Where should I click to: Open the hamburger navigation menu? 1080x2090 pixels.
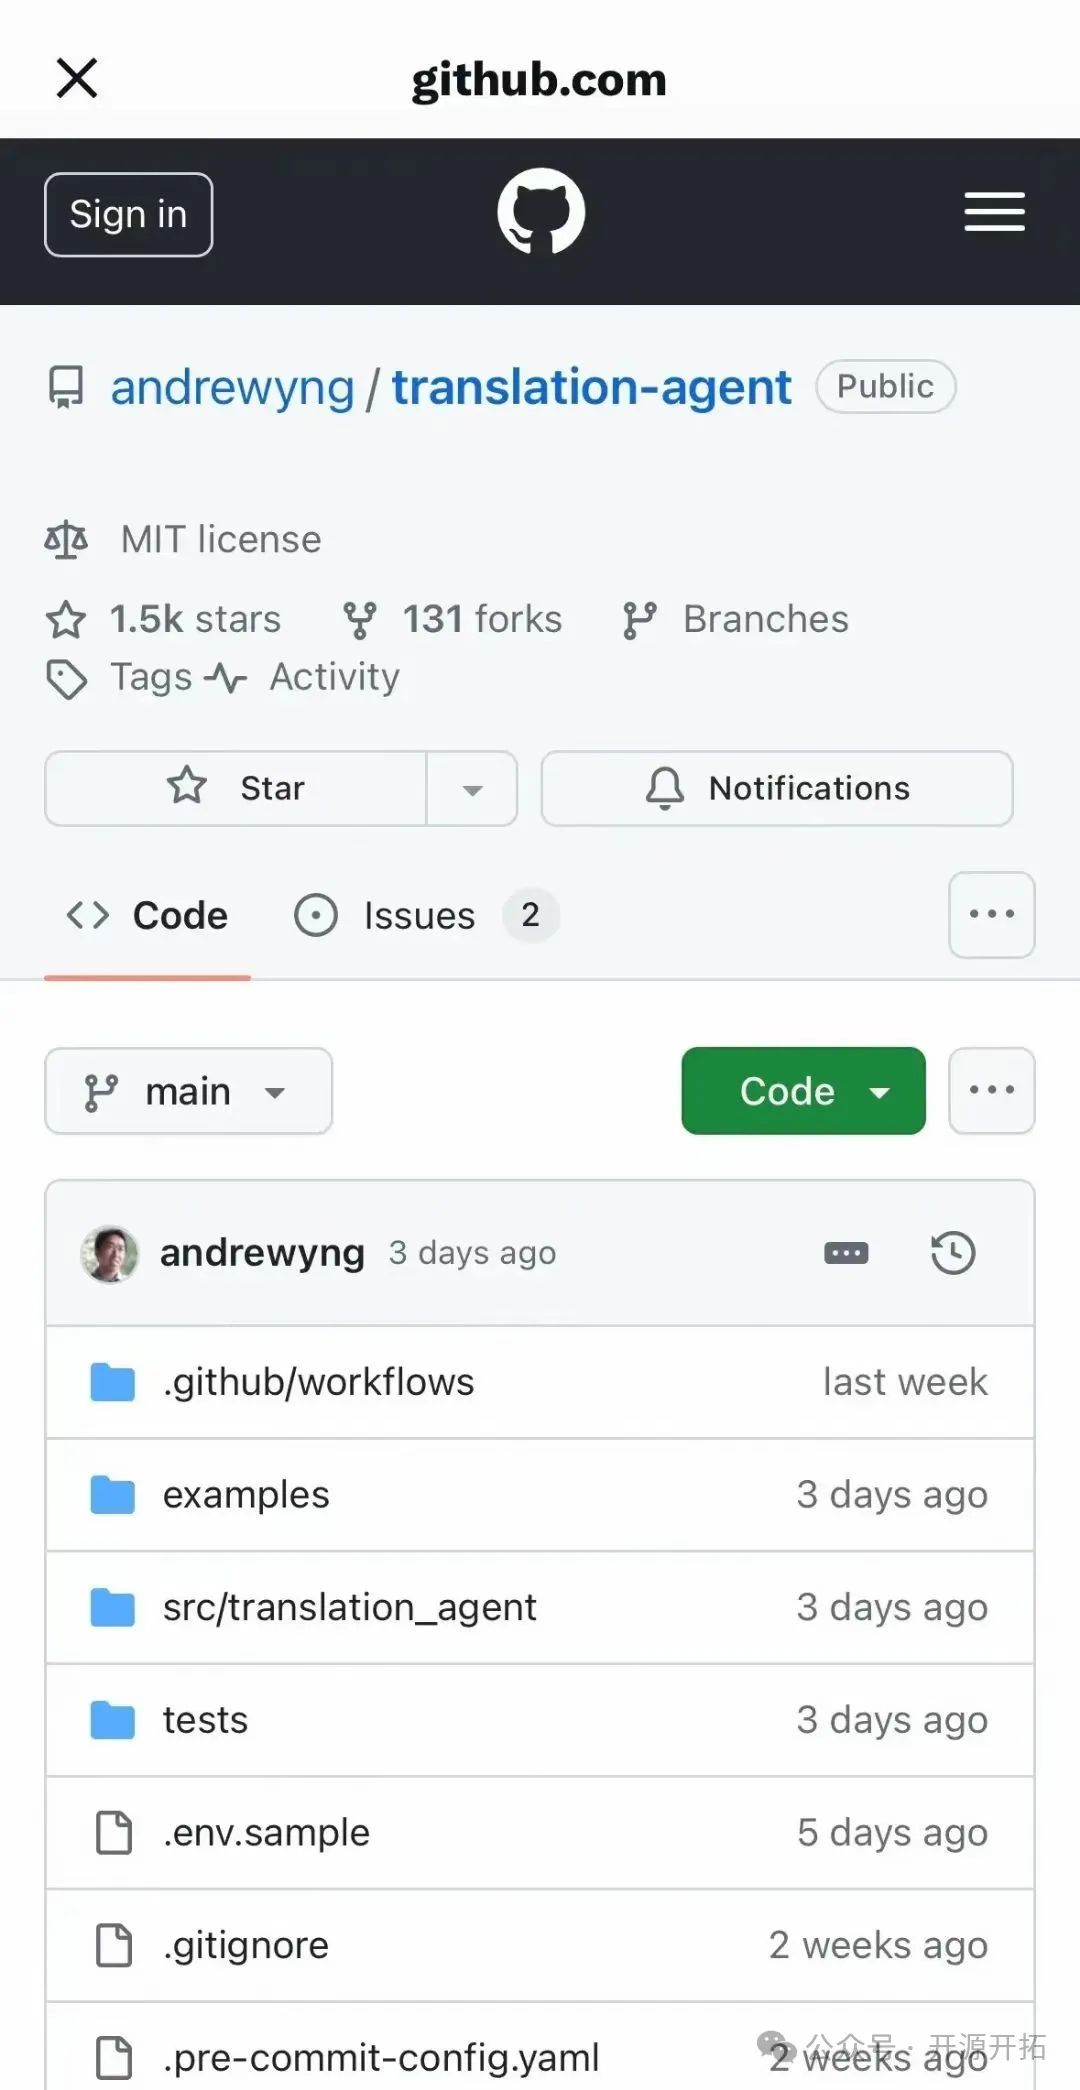[x=994, y=212]
